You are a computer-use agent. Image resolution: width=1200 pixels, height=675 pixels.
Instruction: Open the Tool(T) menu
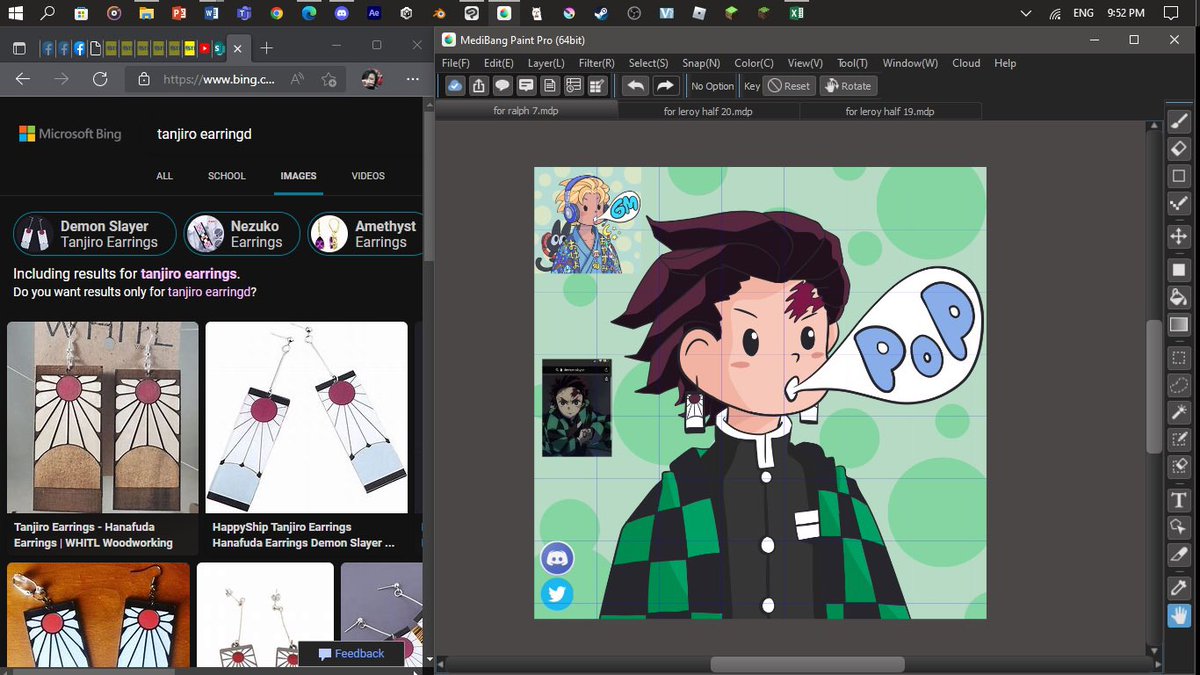(x=852, y=63)
